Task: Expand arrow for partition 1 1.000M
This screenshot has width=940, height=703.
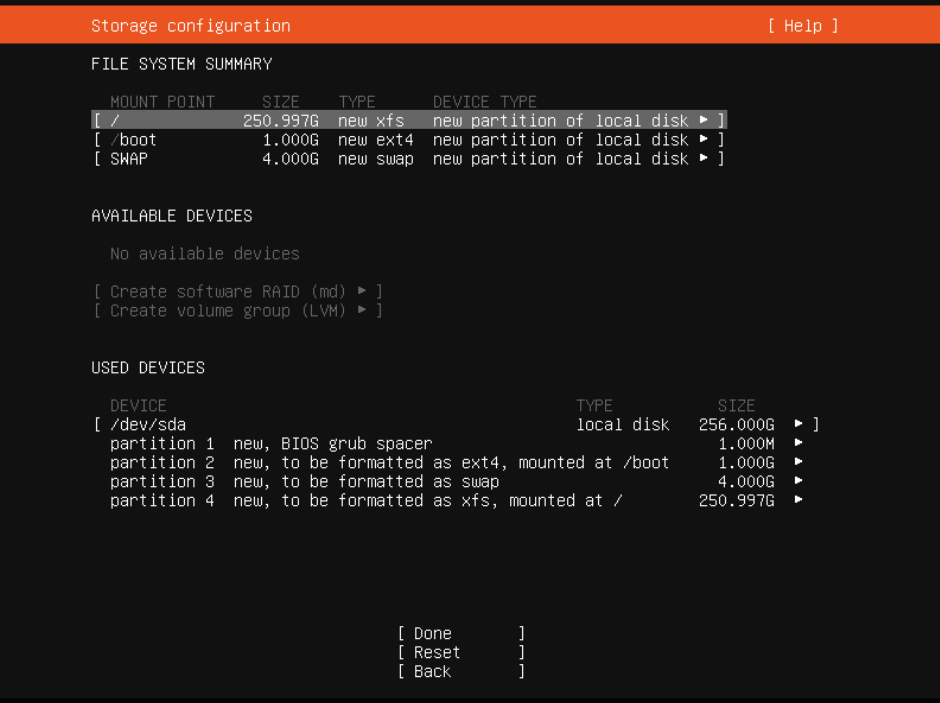Action: click(799, 443)
